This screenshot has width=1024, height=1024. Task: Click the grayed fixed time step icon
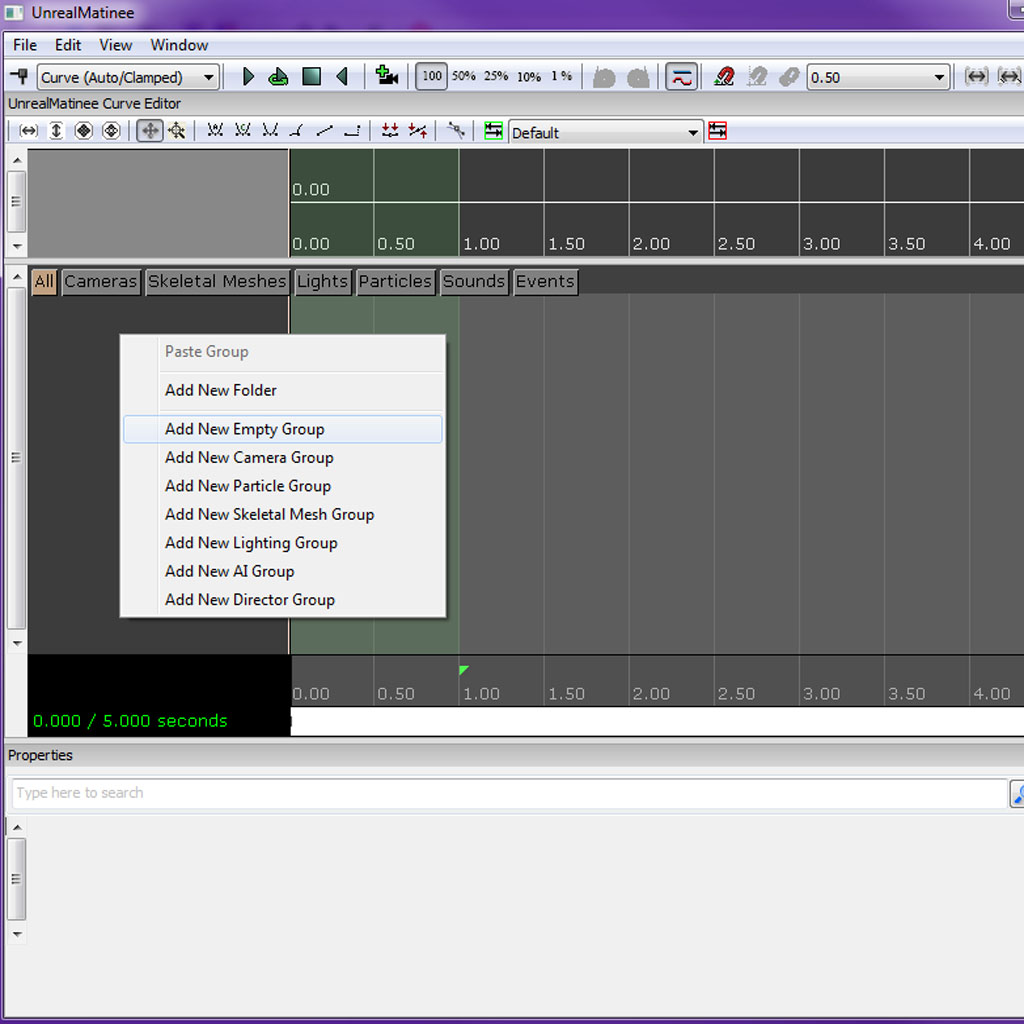click(x=789, y=76)
